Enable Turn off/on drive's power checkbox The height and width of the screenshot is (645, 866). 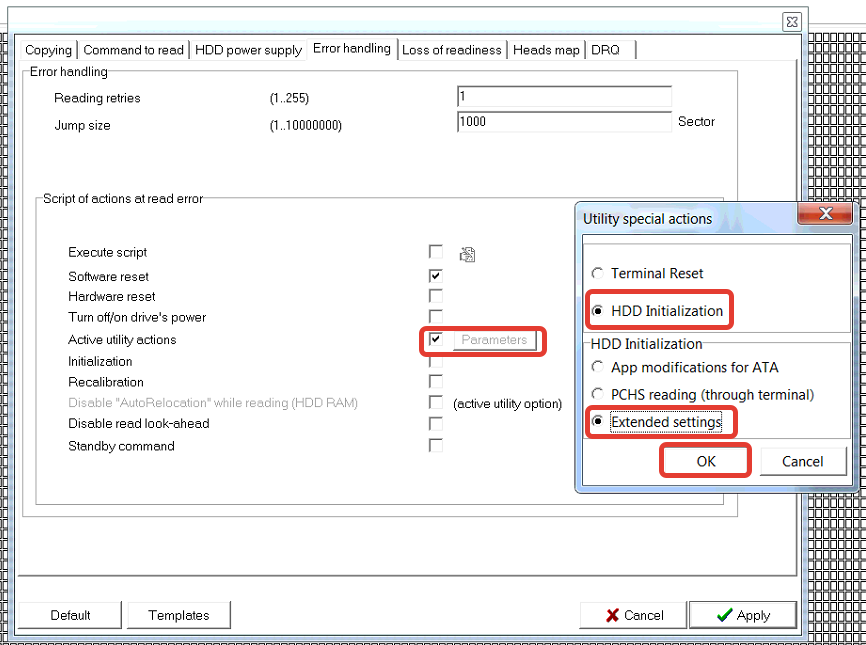[435, 317]
